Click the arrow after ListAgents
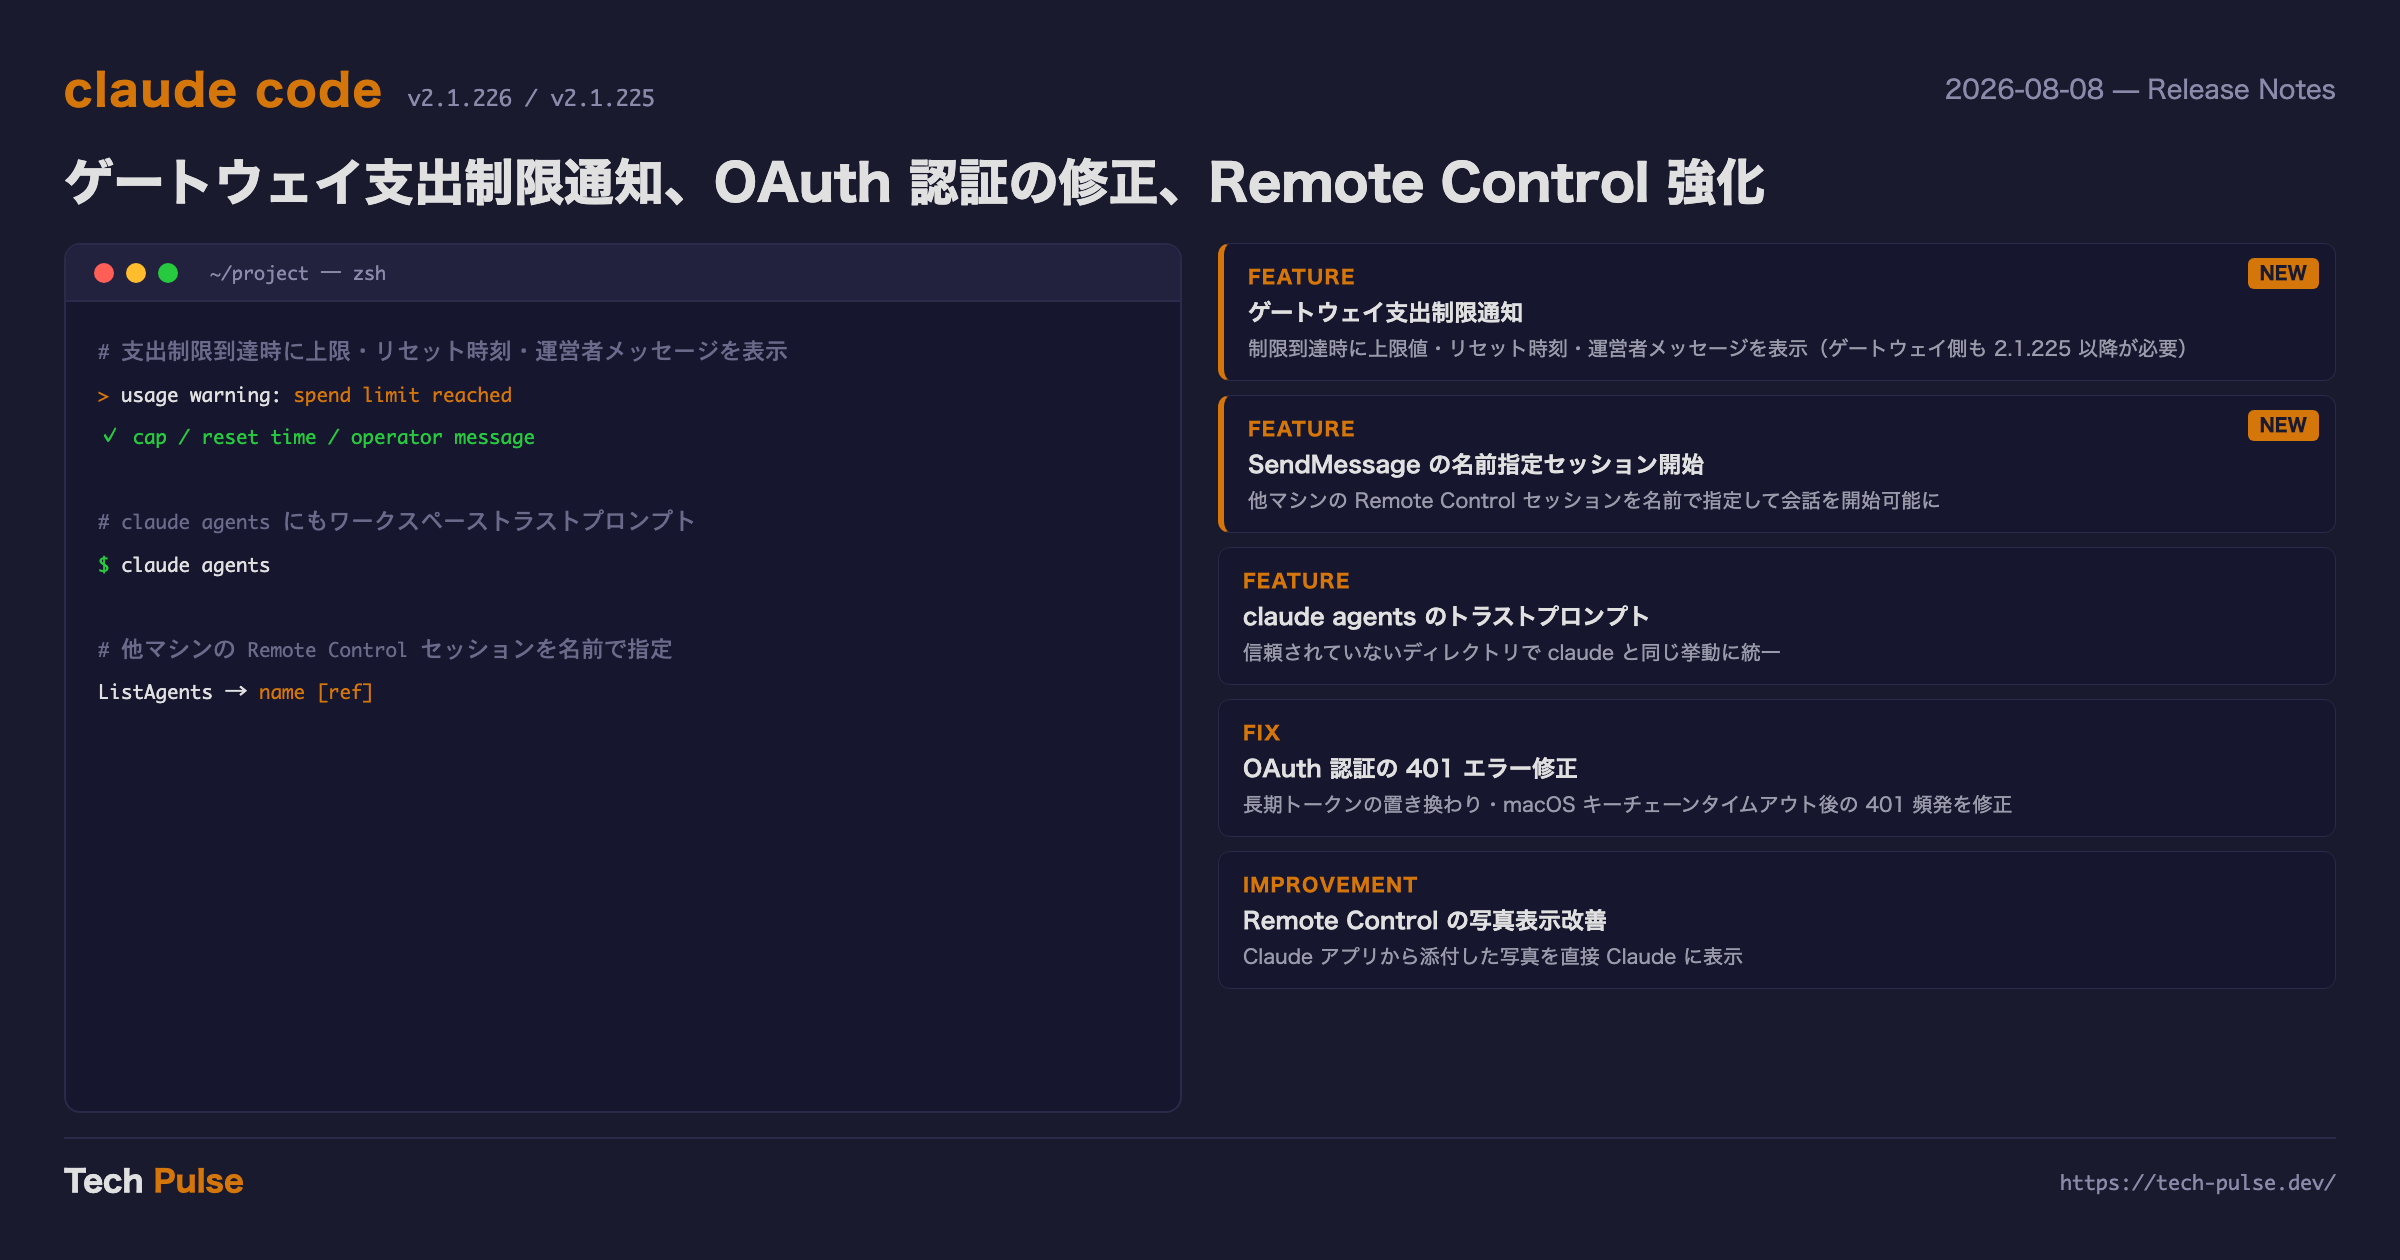The width and height of the screenshot is (2400, 1260). click(236, 691)
